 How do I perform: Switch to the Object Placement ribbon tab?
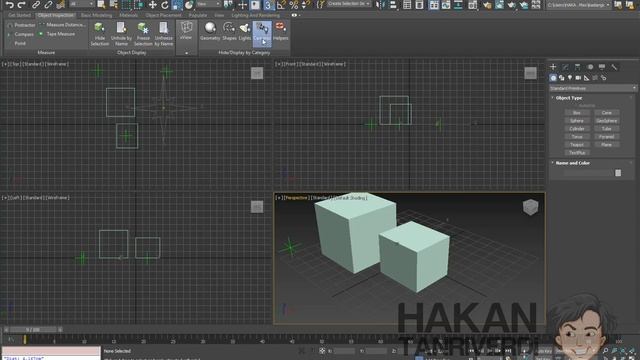163,15
